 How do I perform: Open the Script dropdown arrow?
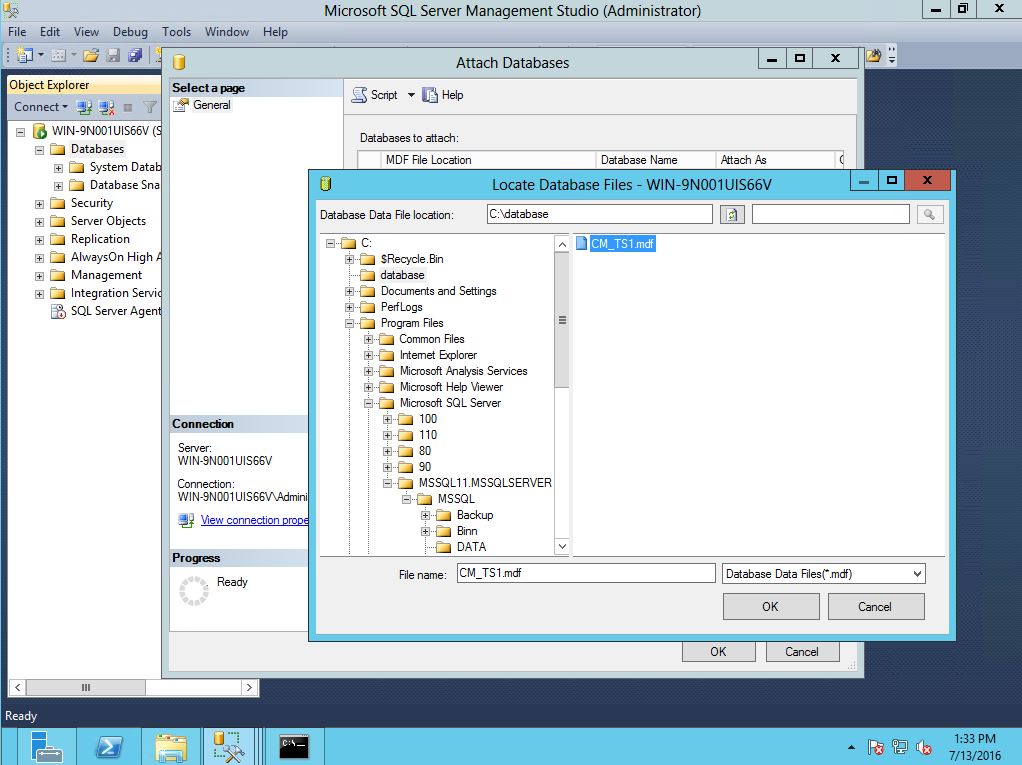(x=411, y=95)
